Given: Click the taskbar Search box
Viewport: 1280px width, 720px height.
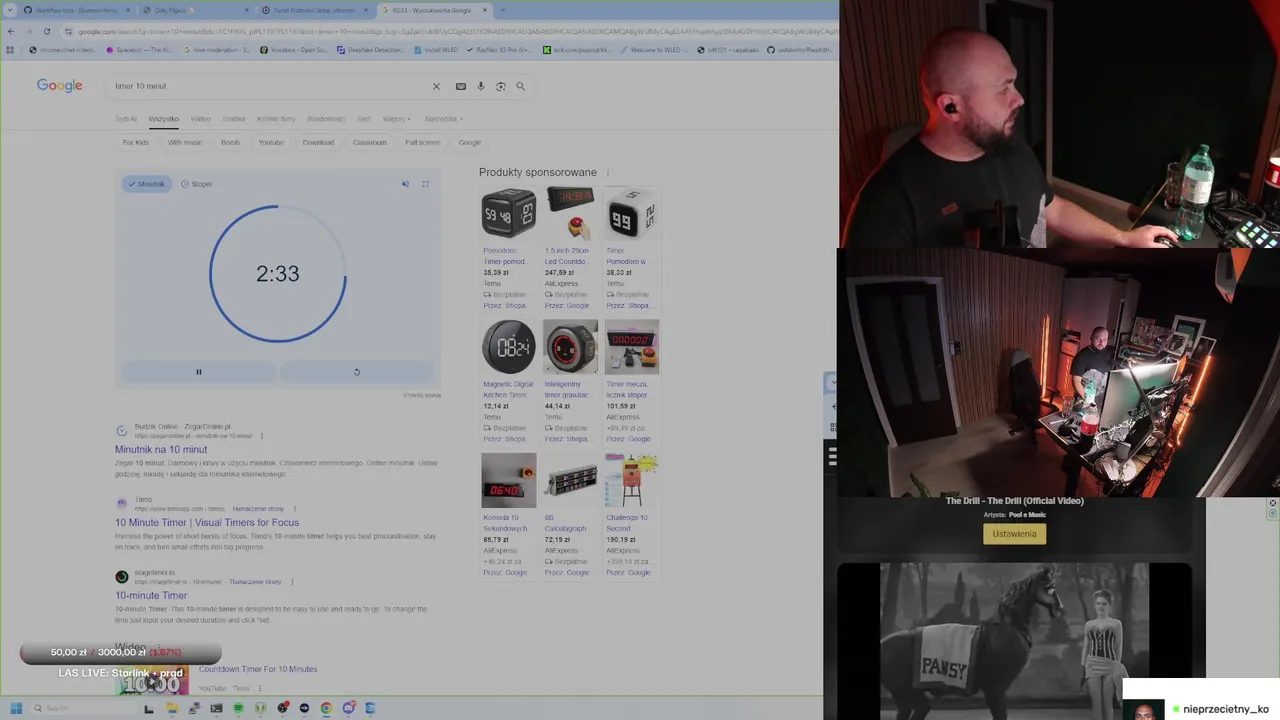Looking at the screenshot, I should click(x=85, y=708).
